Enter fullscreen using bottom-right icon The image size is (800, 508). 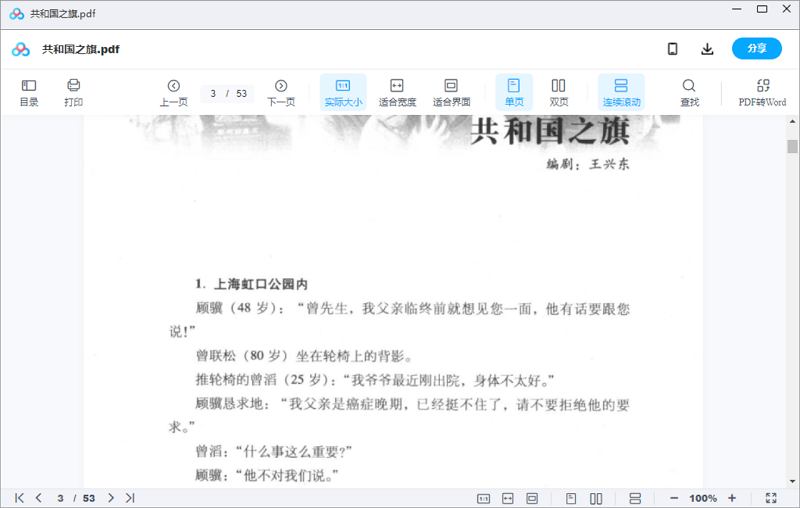[771, 498]
